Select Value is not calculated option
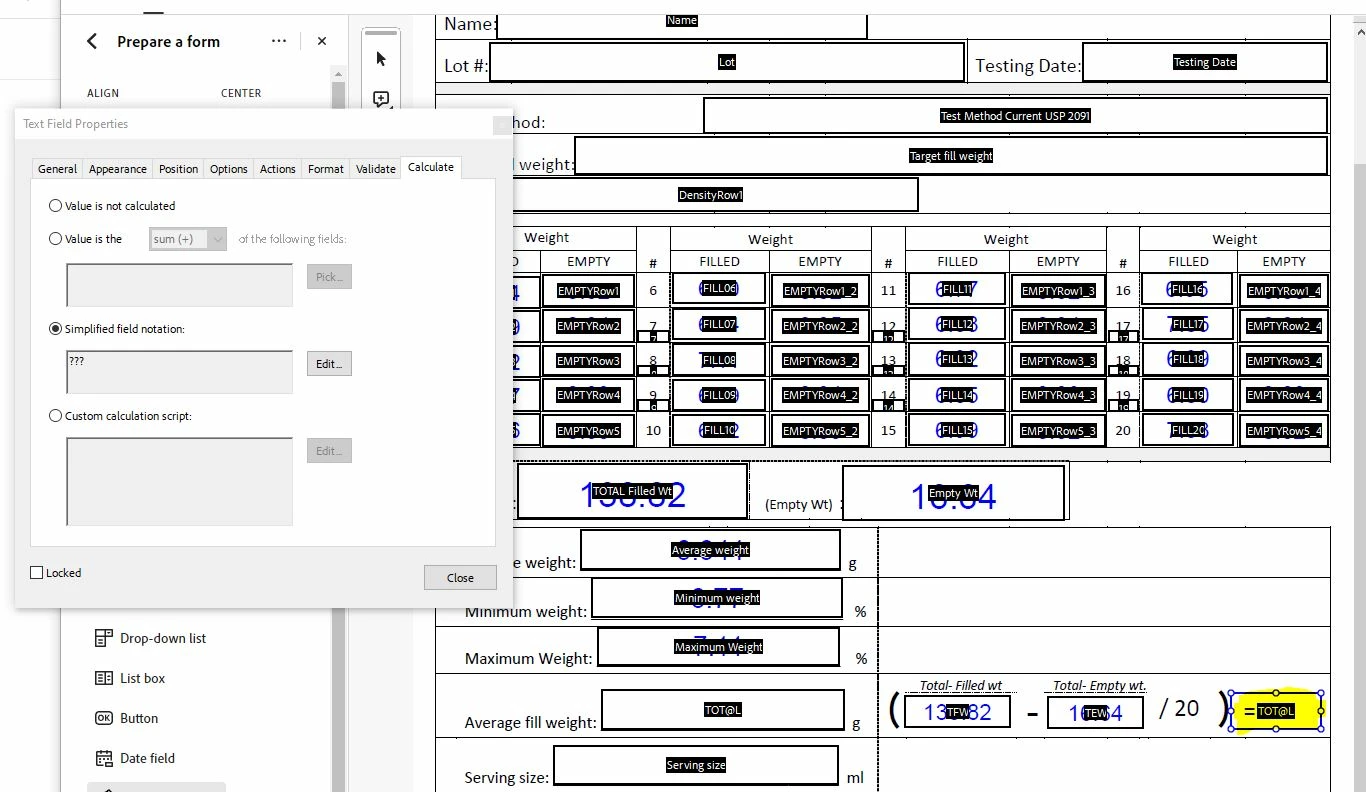 click(x=55, y=205)
